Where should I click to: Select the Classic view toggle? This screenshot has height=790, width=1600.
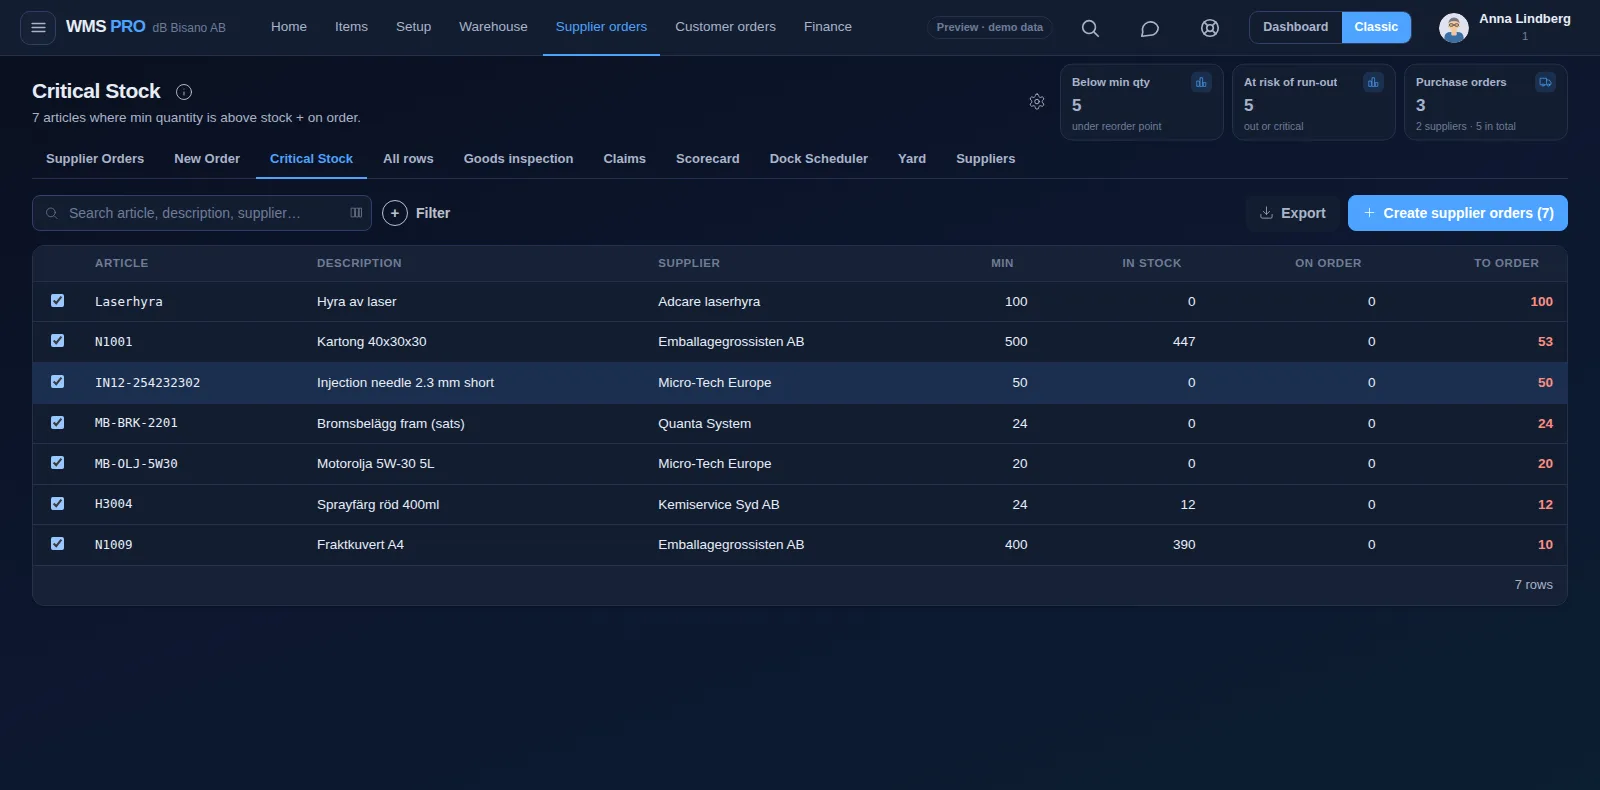pos(1376,27)
